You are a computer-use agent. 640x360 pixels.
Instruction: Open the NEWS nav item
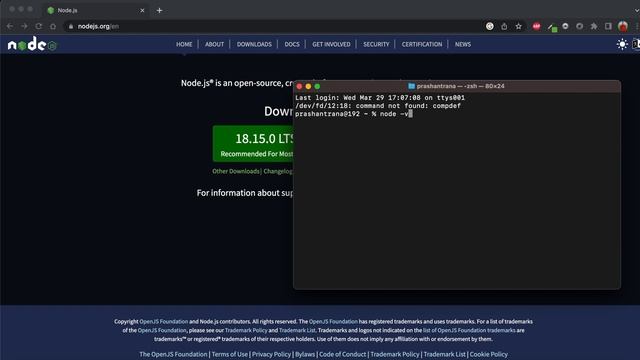[463, 44]
